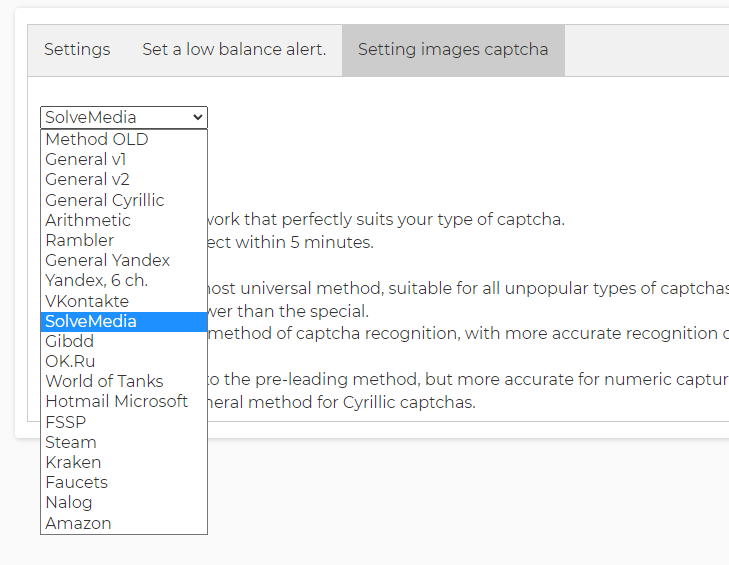Viewport: 729px width, 565px height.
Task: Choose General Cyrillic method
Action: pyautogui.click(x=105, y=200)
